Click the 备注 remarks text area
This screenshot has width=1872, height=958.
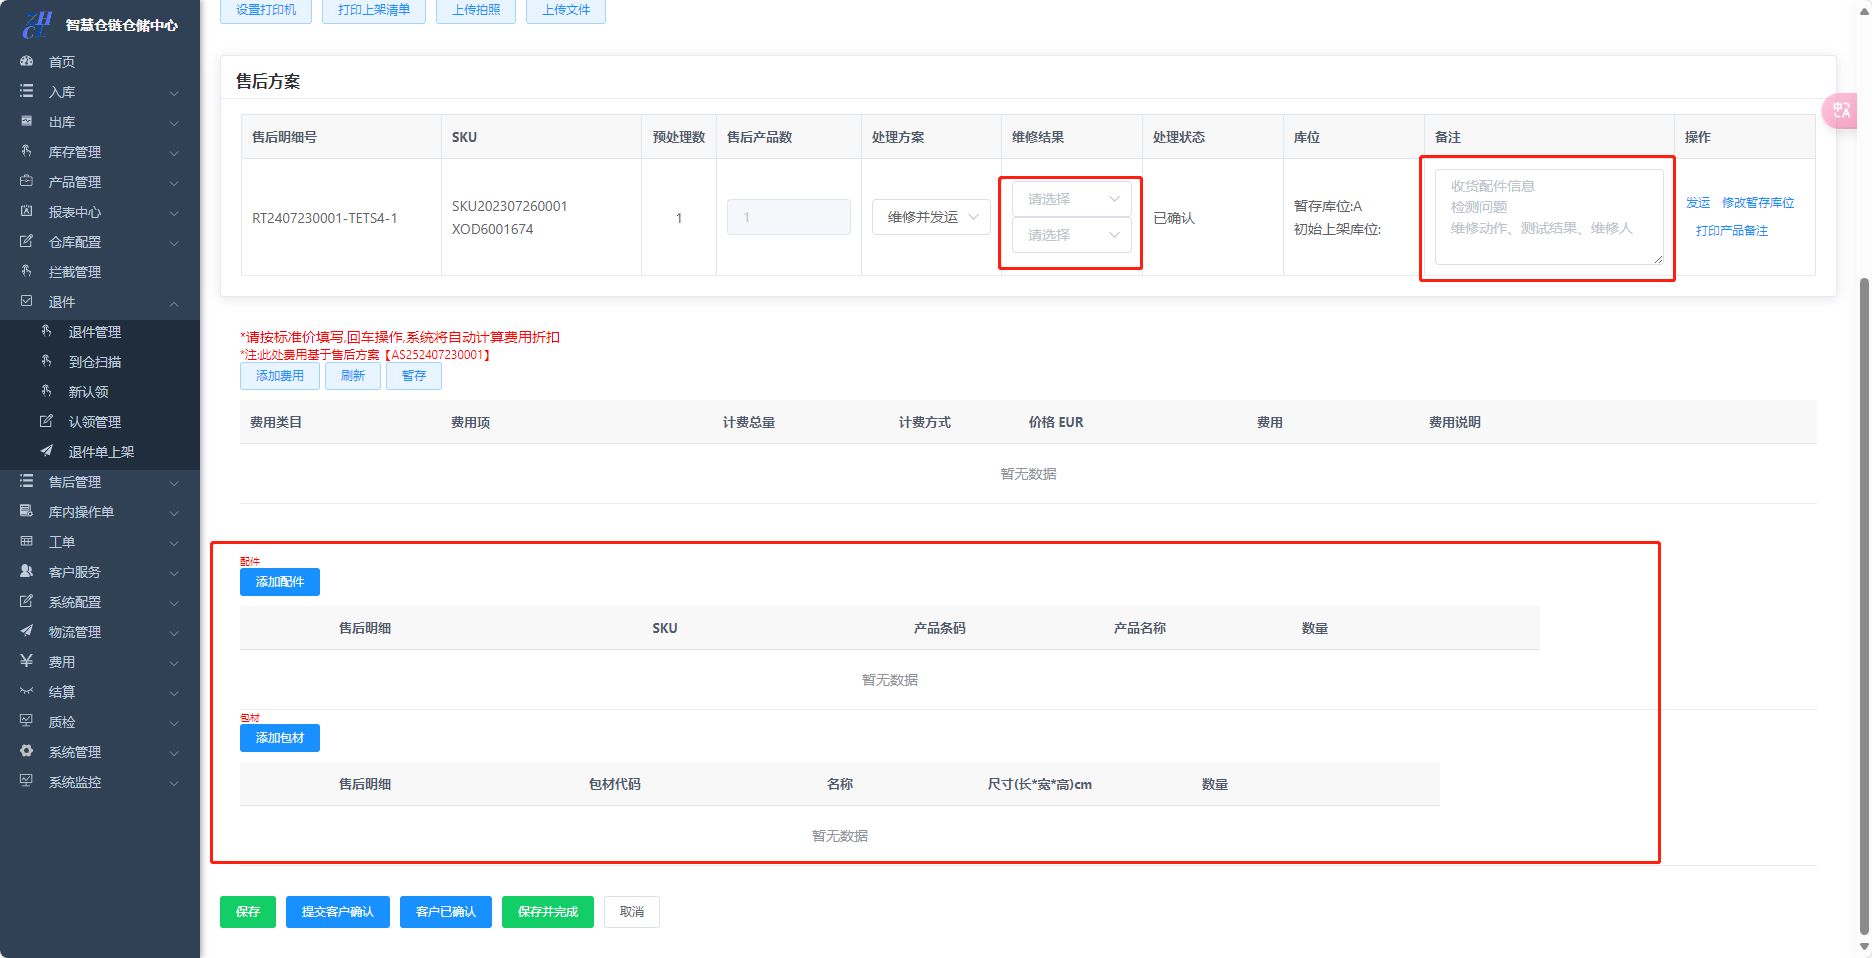[1548, 217]
